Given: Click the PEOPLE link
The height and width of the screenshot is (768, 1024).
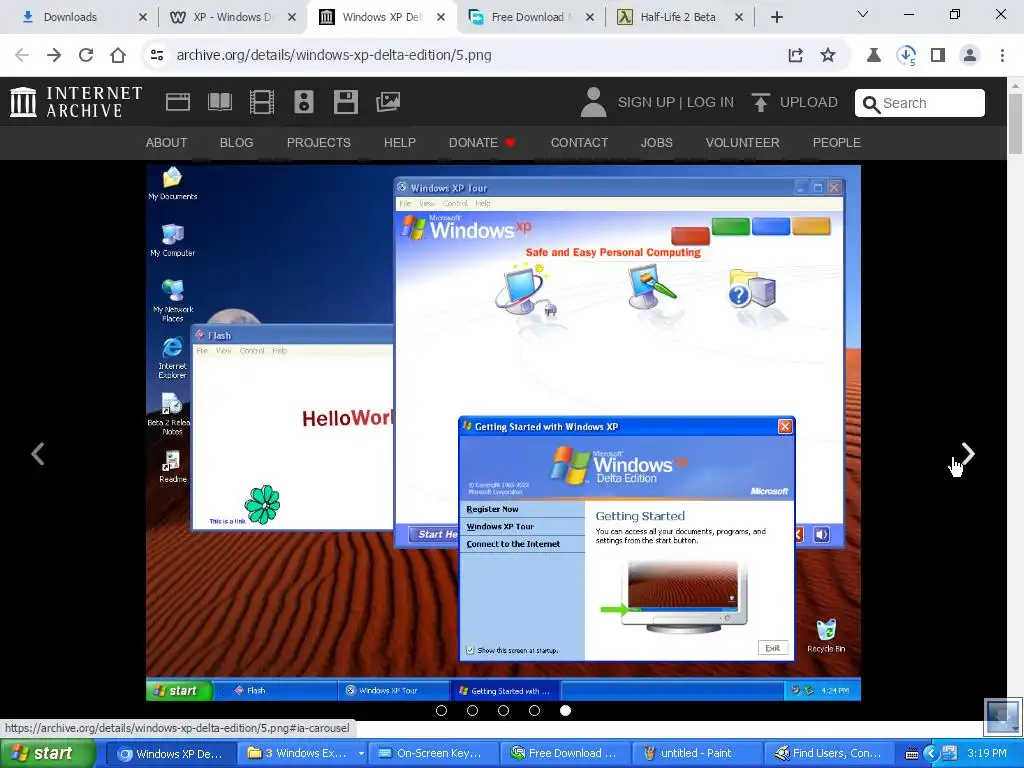Looking at the screenshot, I should (x=837, y=142).
